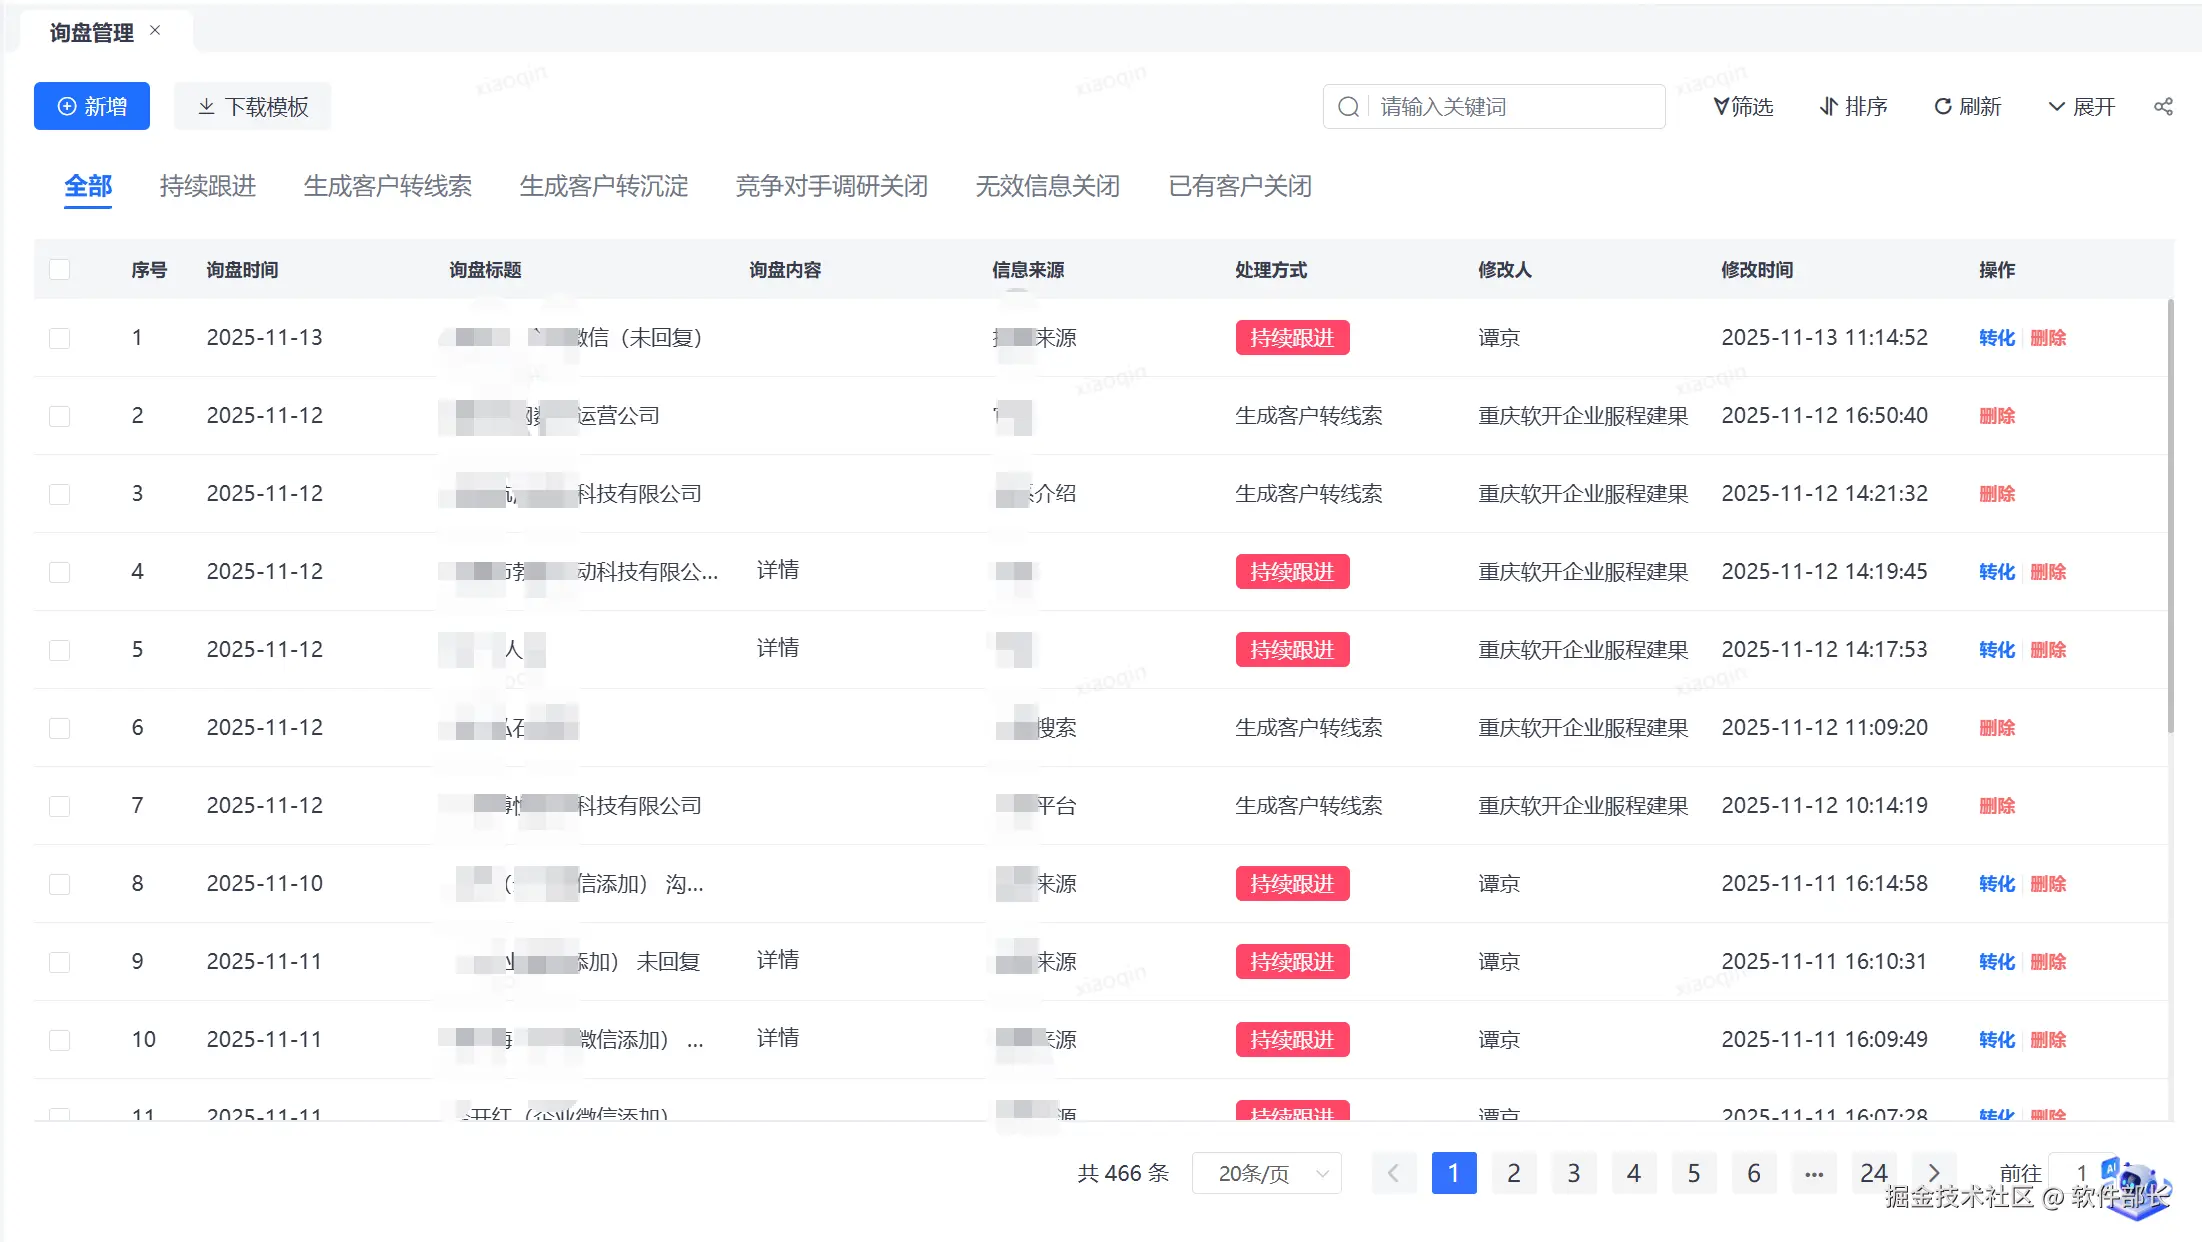2202x1242 pixels.
Task: Click 转化 link in row 4
Action: pos(1996,572)
